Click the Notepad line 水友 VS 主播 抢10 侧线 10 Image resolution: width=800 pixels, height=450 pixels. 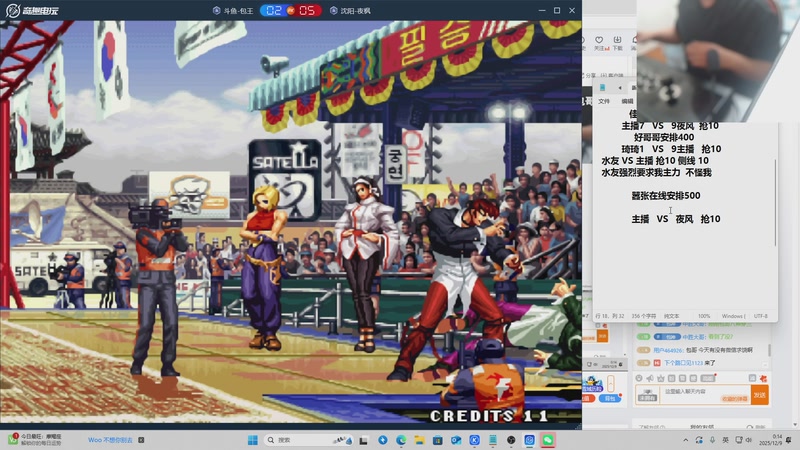click(655, 161)
